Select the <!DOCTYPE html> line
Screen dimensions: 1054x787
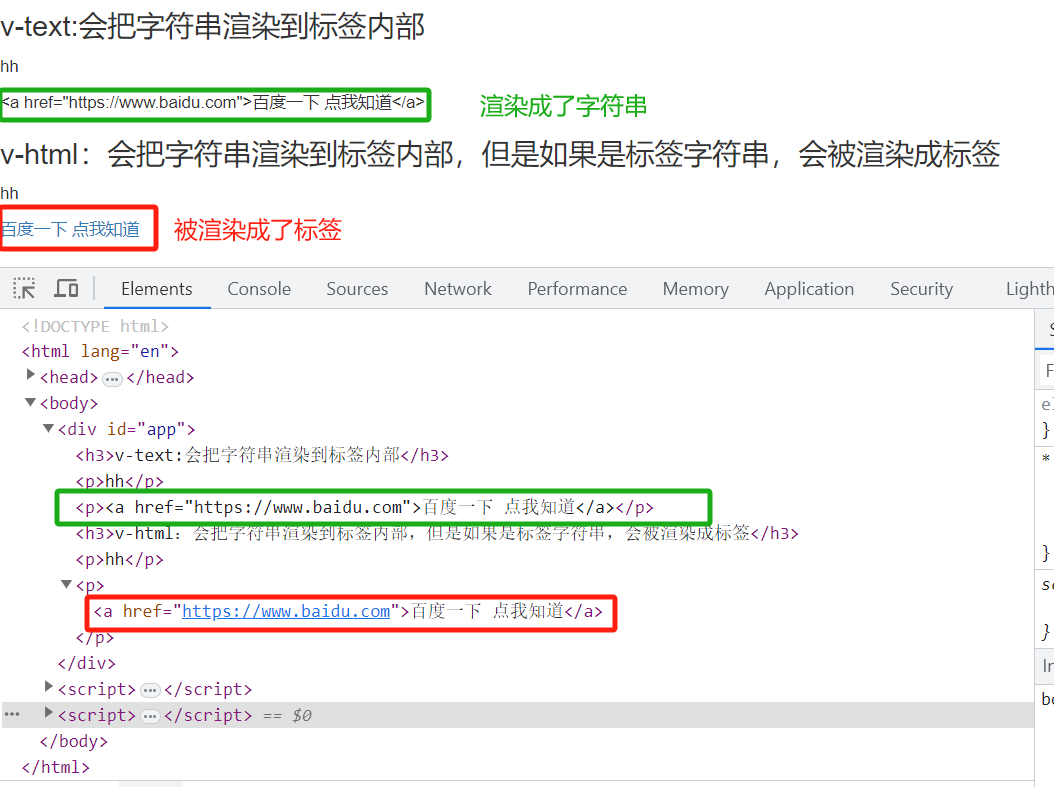coord(95,327)
